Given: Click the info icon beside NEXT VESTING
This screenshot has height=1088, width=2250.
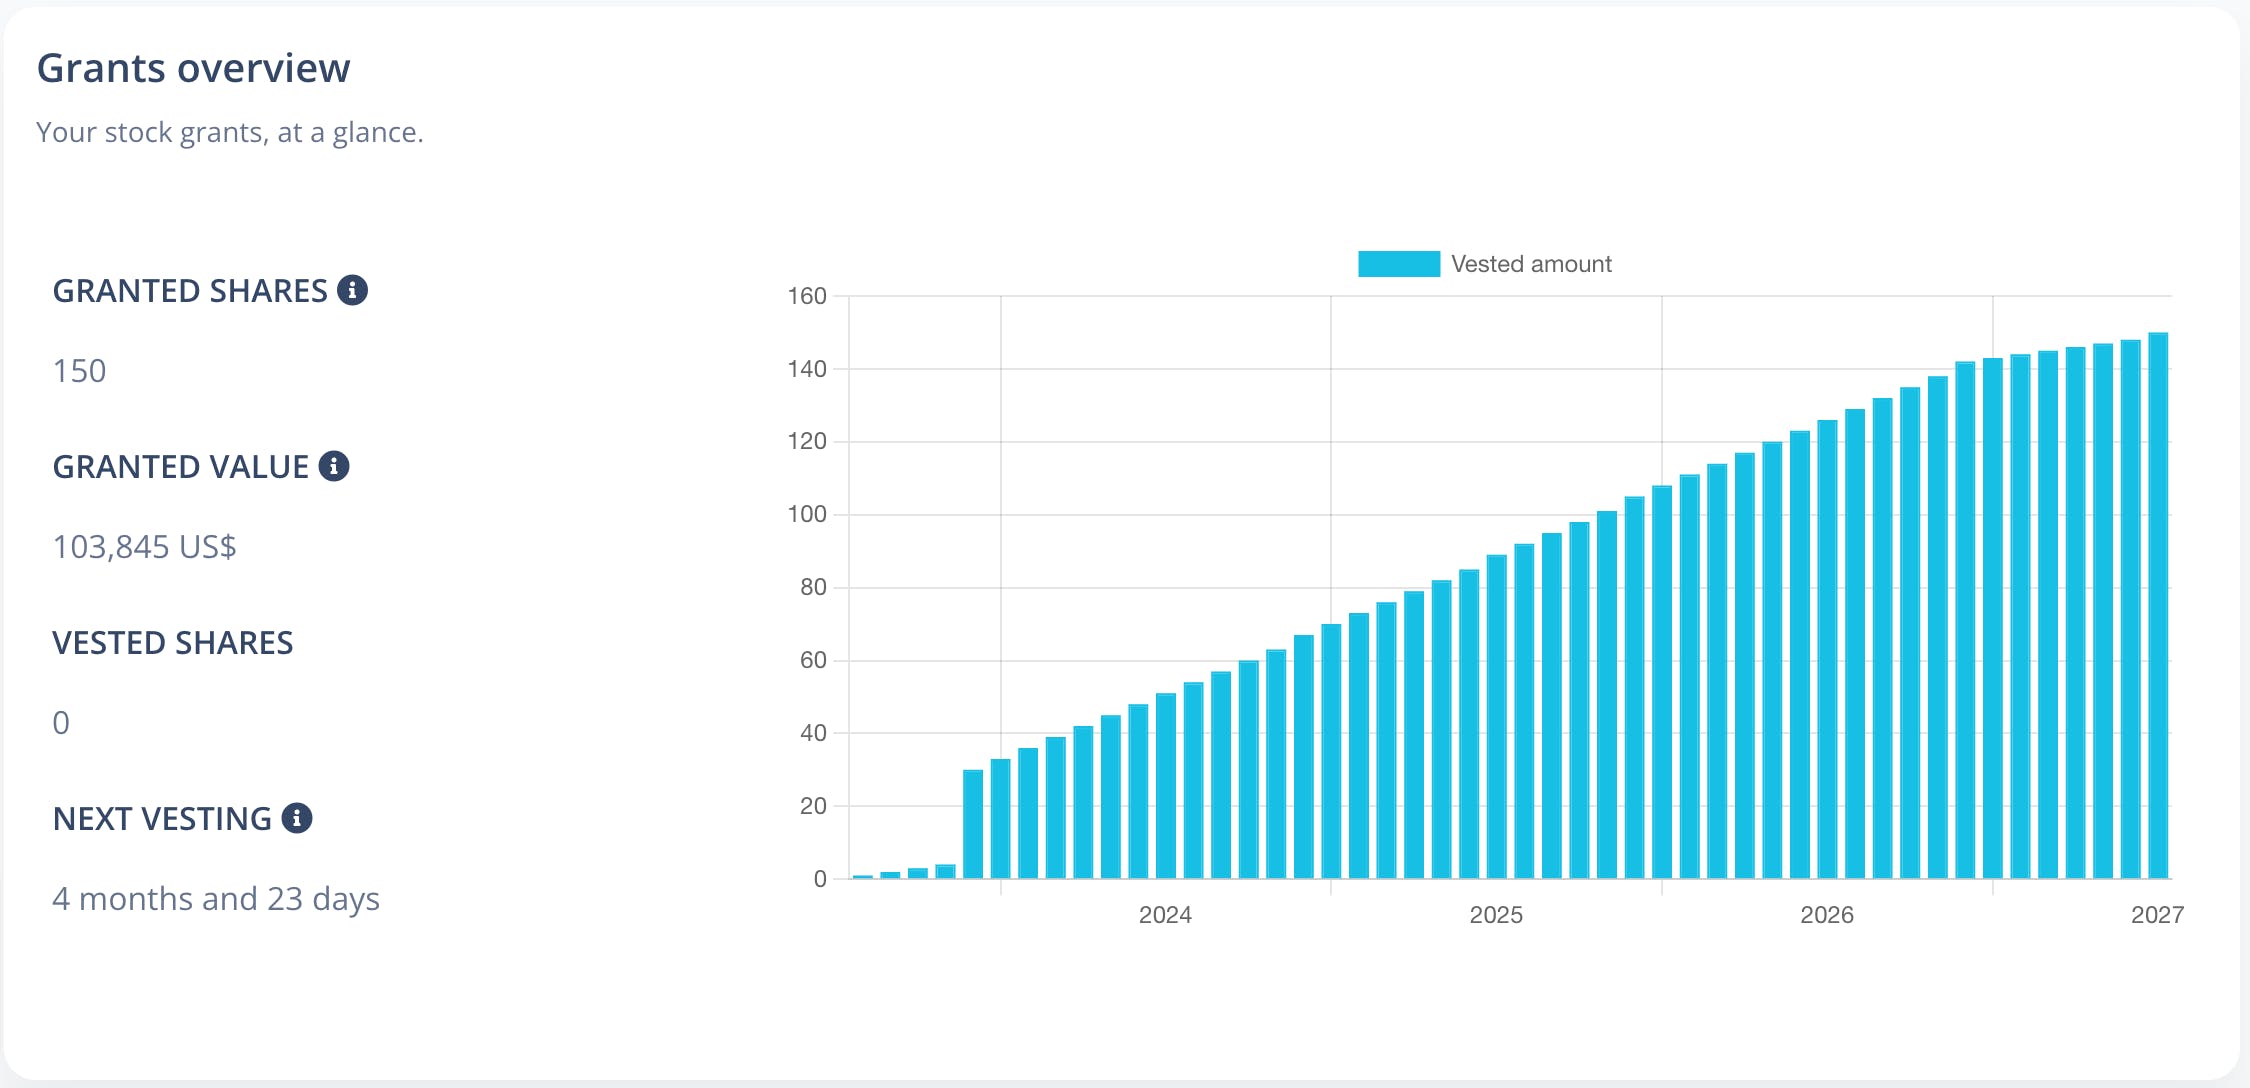Looking at the screenshot, I should pyautogui.click(x=297, y=818).
